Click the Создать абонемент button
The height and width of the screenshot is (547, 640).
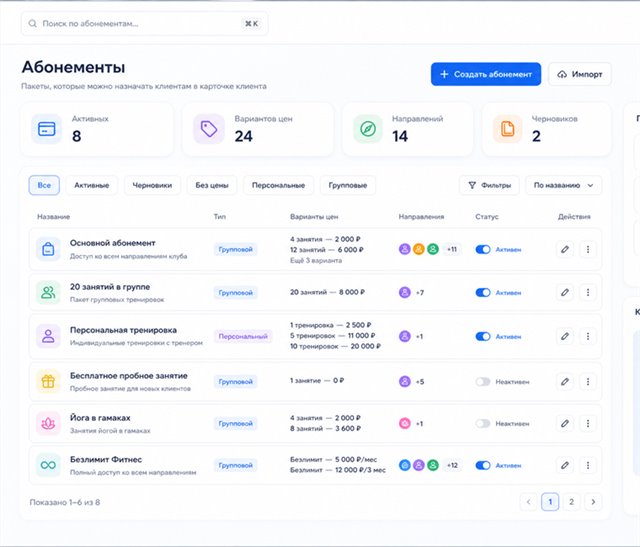pos(486,74)
